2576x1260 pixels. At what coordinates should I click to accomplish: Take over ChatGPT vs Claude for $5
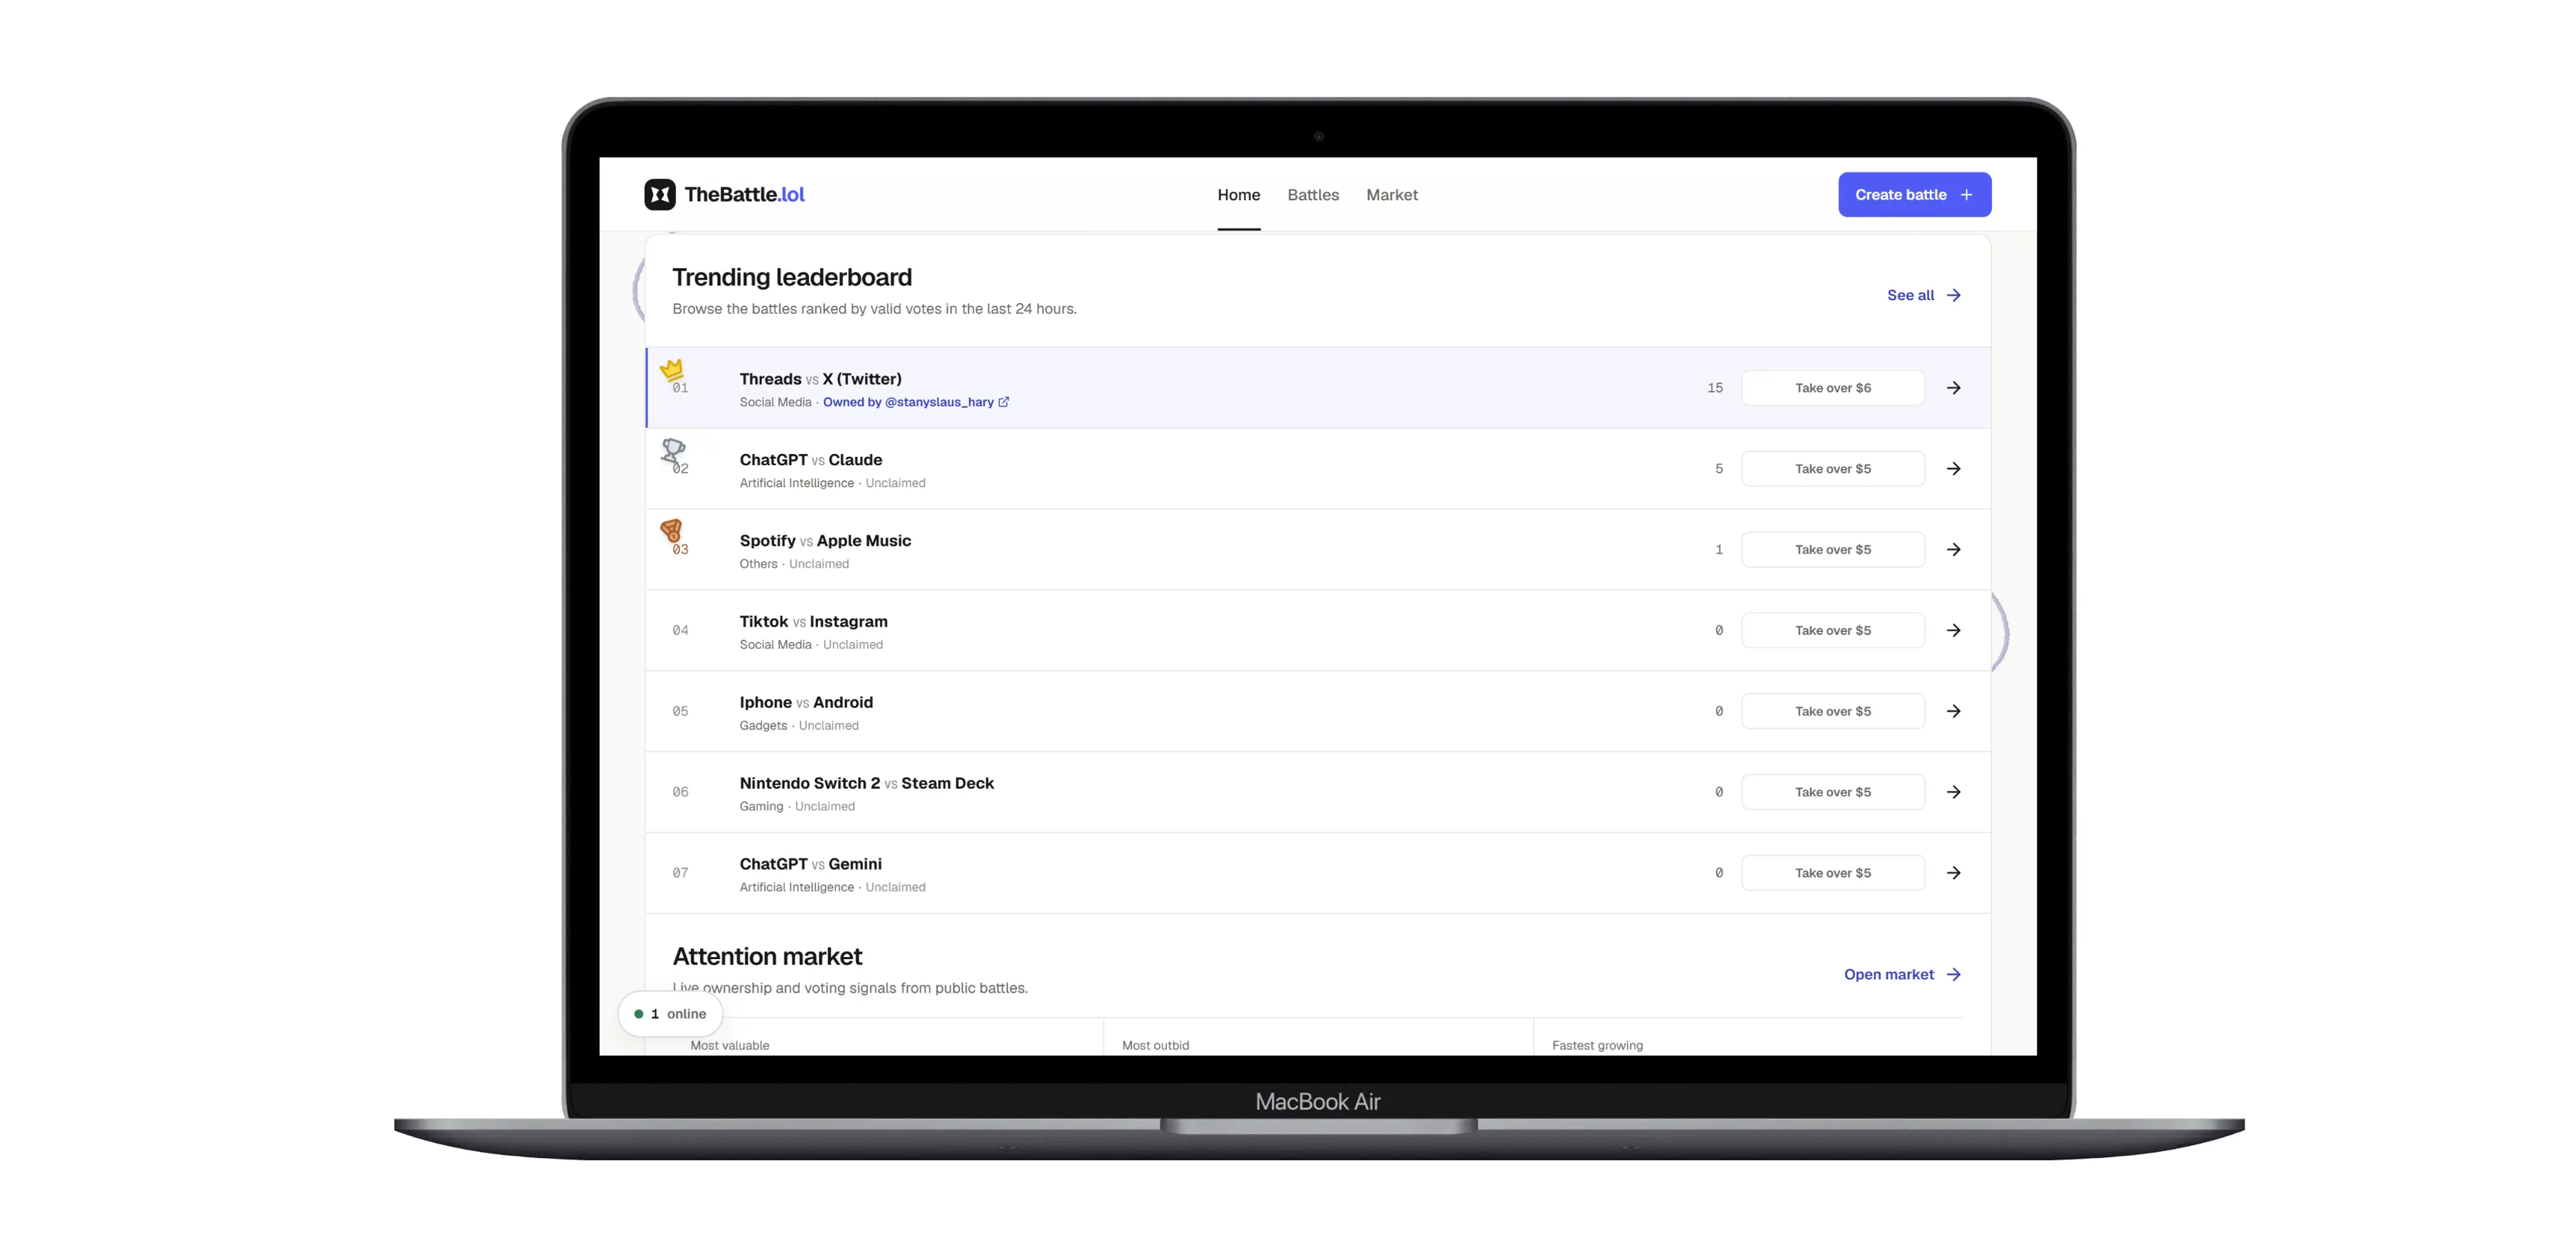click(x=1833, y=469)
